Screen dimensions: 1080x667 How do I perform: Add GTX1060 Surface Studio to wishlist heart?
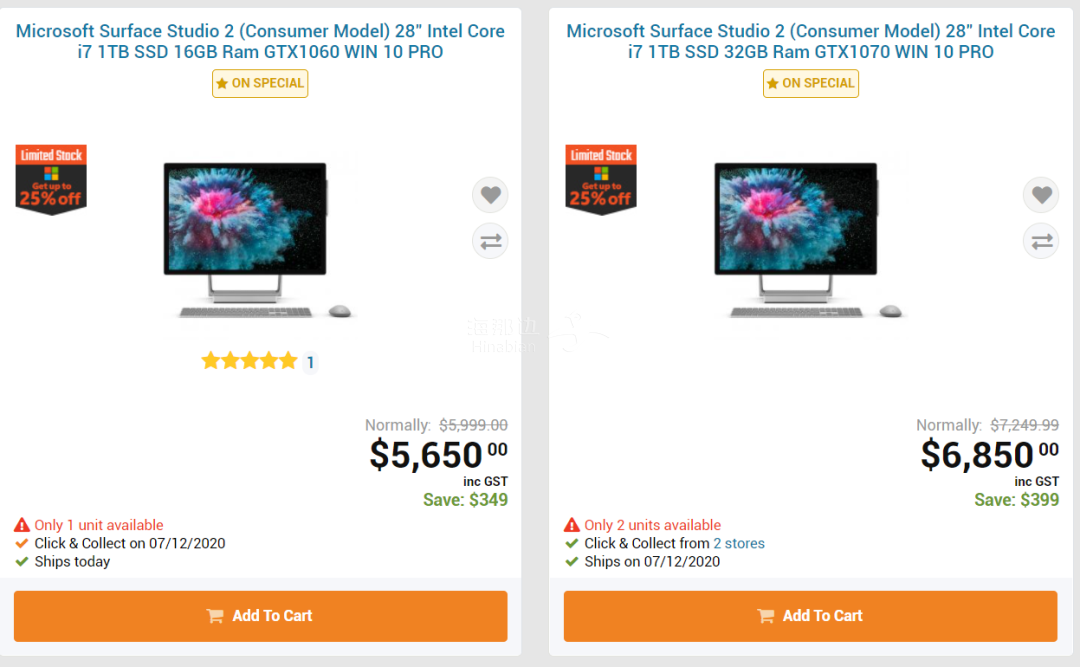[490, 195]
